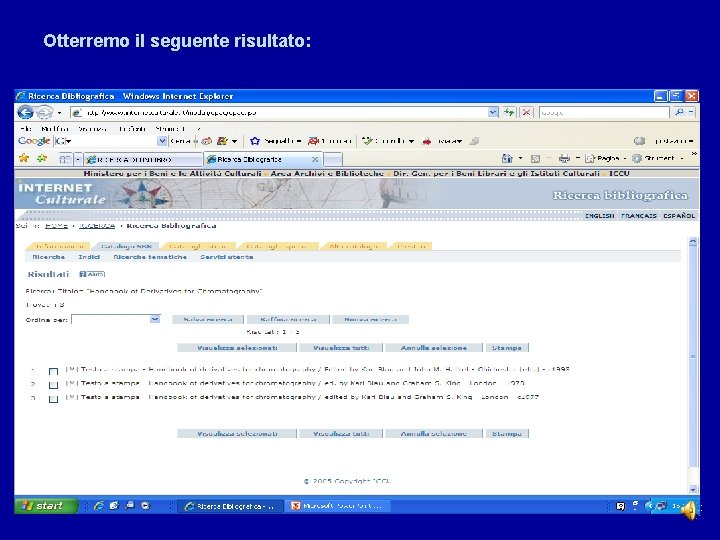Click the Controllo spell-check icon in Google toolbar
Image resolution: width=720 pixels, height=540 pixels.
click(x=367, y=141)
